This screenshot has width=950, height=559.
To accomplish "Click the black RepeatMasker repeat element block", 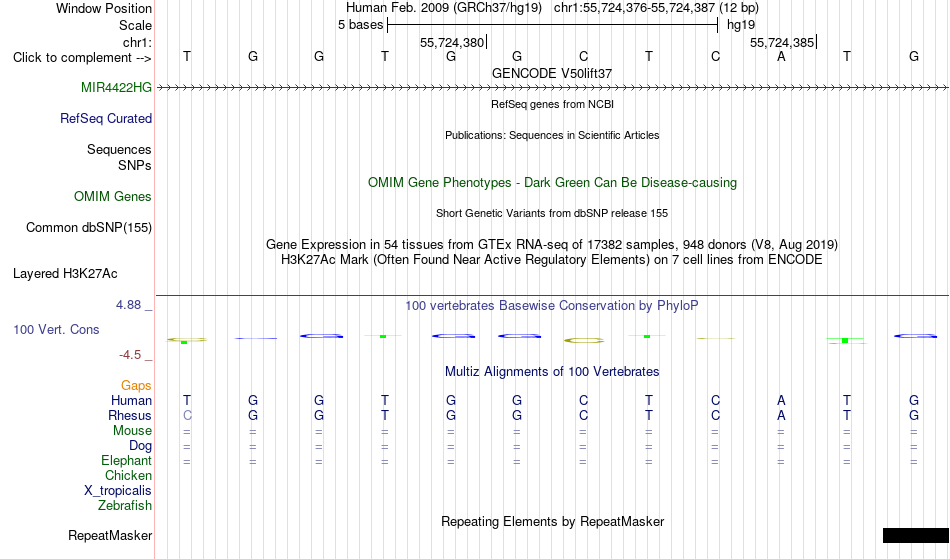I will 916,535.
